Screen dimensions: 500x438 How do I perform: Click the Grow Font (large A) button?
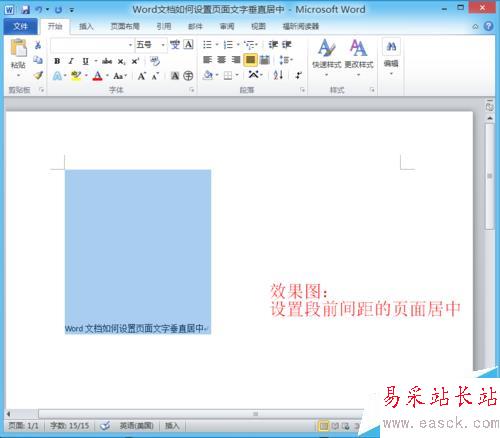pos(142,76)
